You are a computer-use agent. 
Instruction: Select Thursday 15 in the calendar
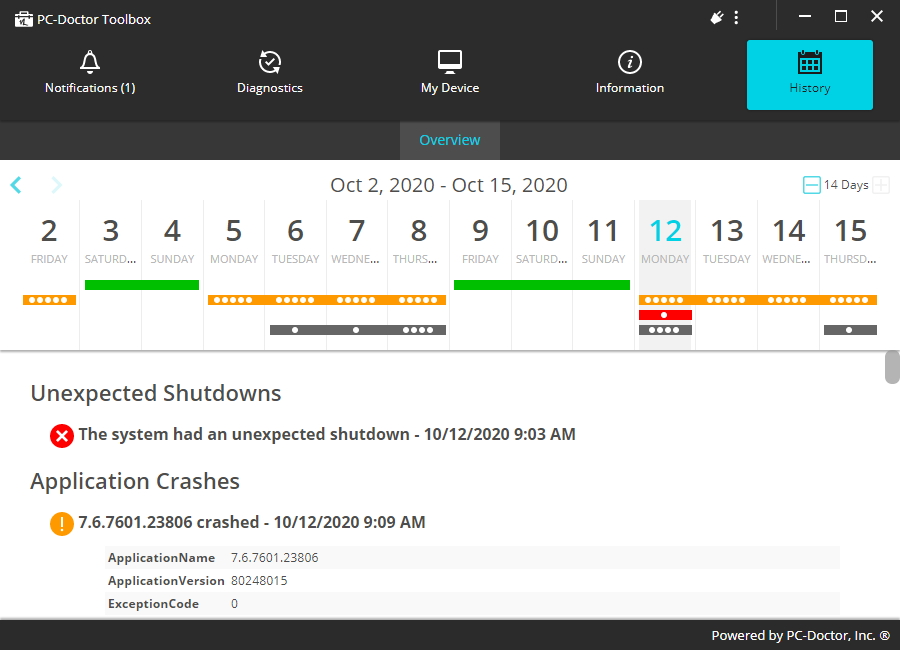coord(850,240)
